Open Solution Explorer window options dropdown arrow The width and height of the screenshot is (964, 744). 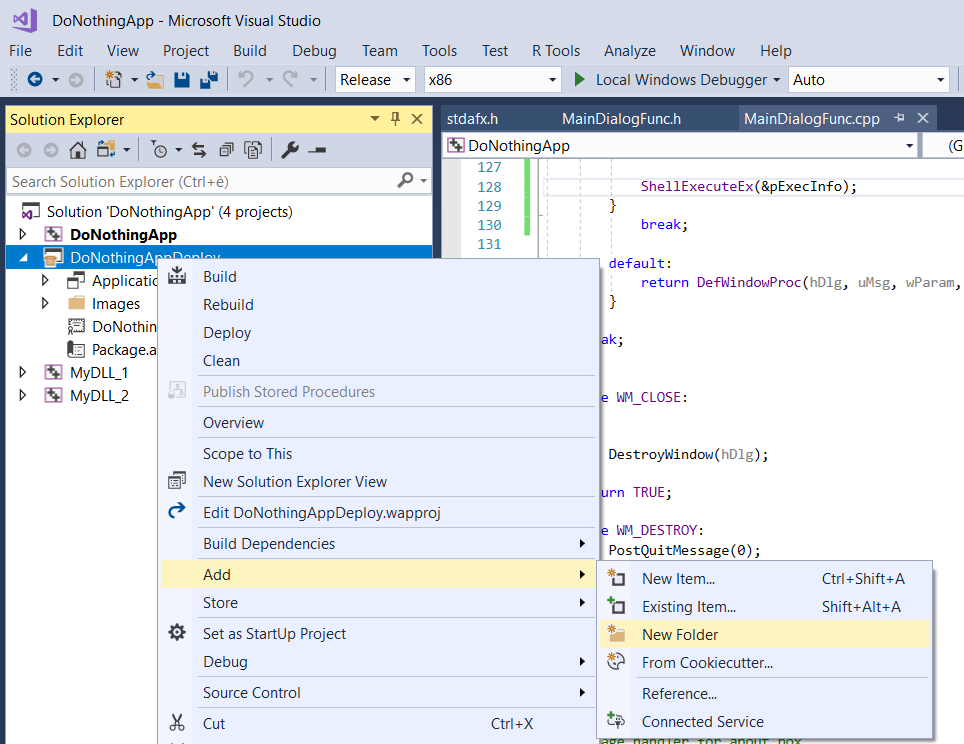pos(374,118)
